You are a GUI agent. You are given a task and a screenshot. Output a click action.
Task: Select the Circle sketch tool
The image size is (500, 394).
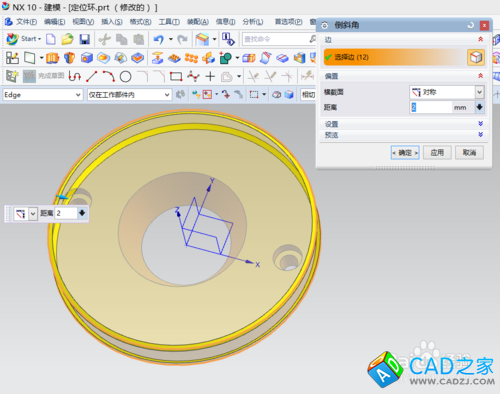coord(126,77)
